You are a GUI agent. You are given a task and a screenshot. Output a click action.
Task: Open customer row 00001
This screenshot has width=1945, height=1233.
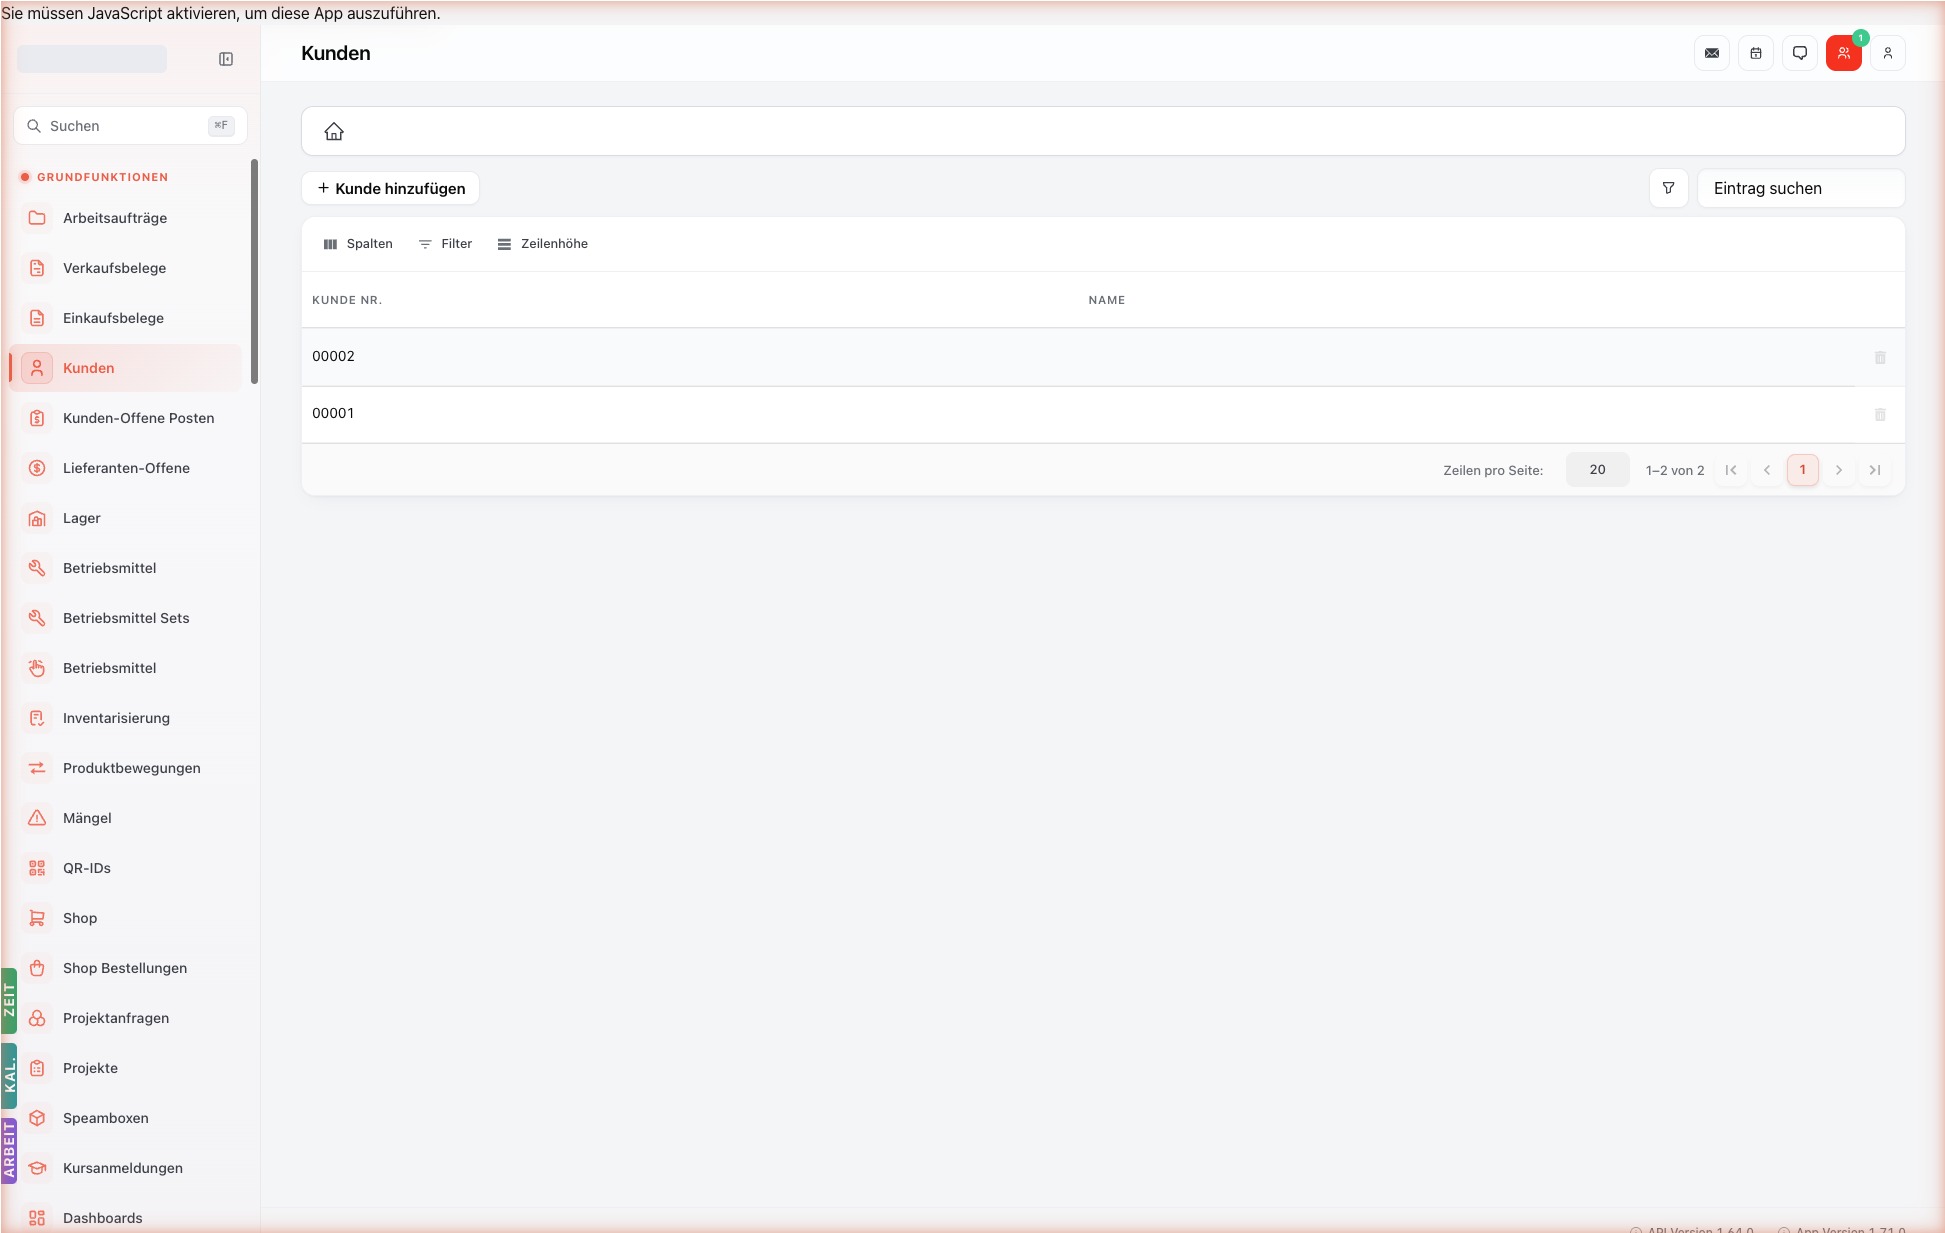[1103, 414]
